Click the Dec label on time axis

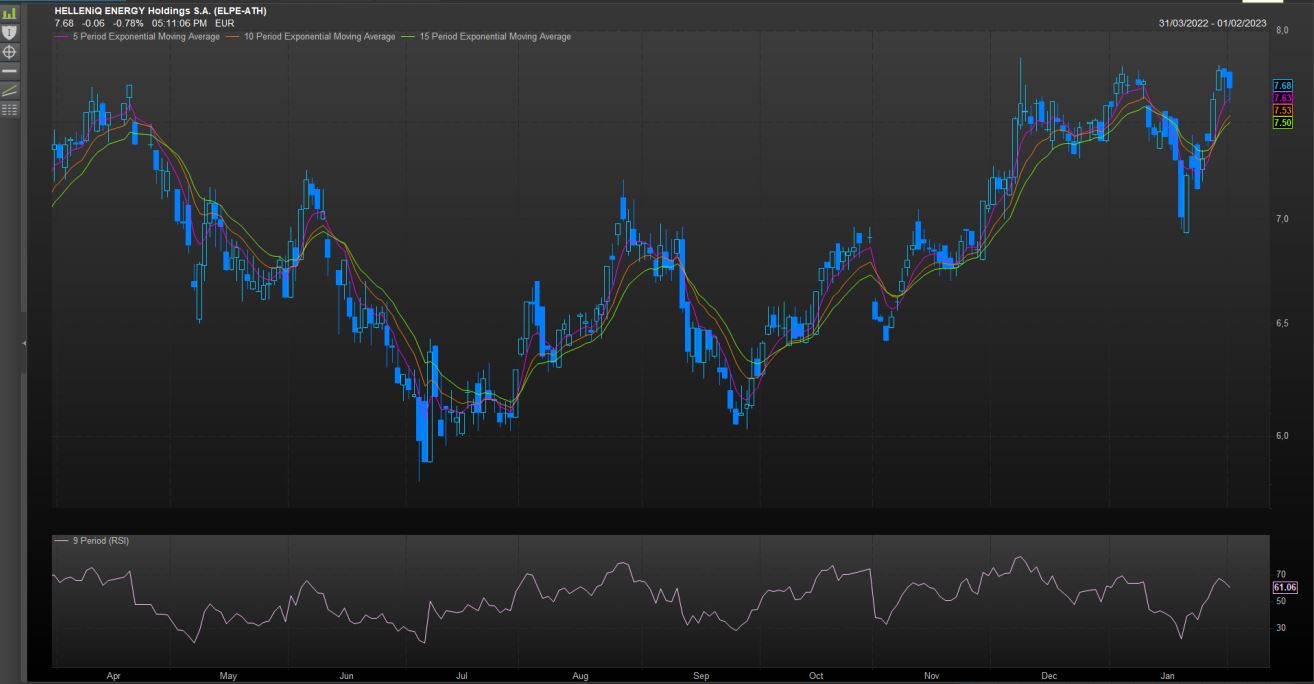[1048, 676]
